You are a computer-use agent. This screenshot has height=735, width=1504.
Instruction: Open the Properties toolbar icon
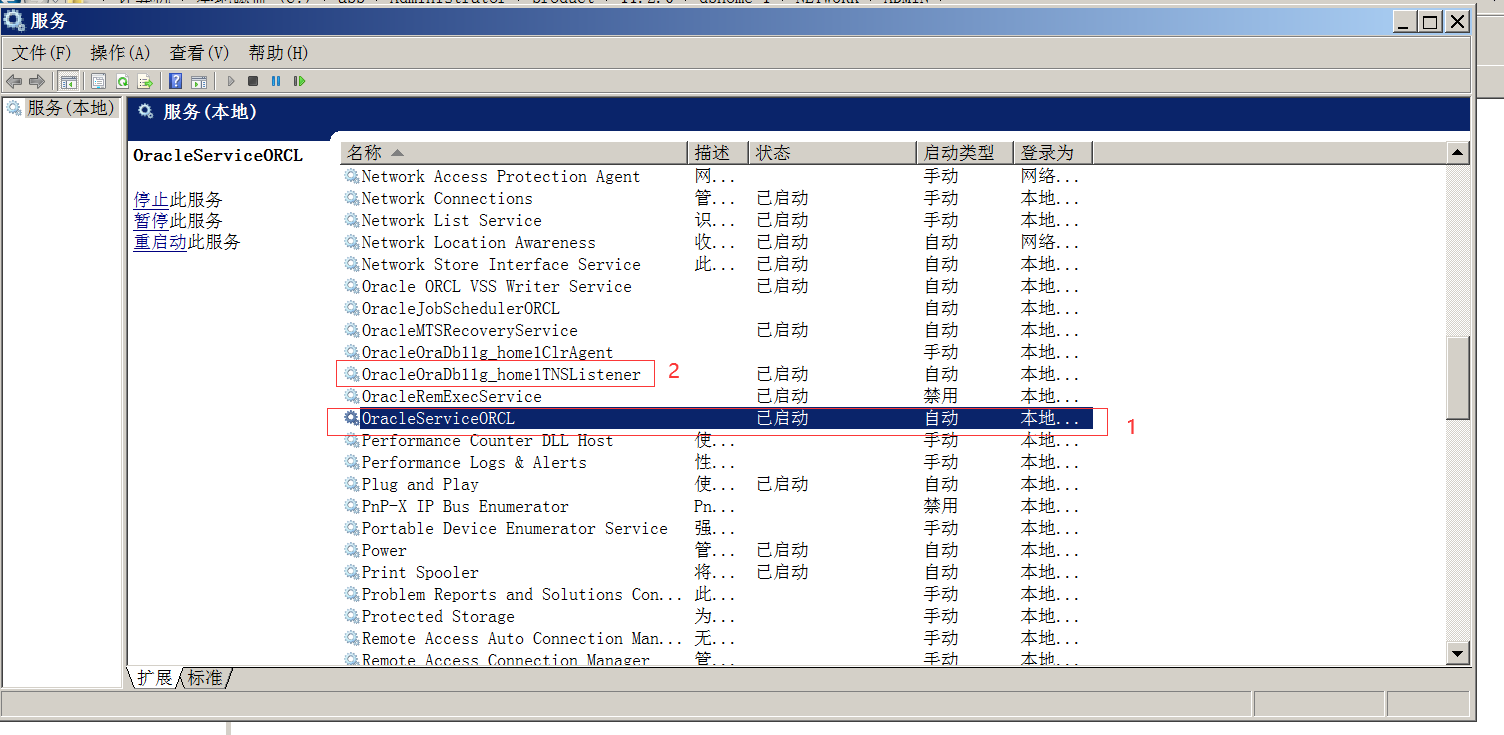98,81
